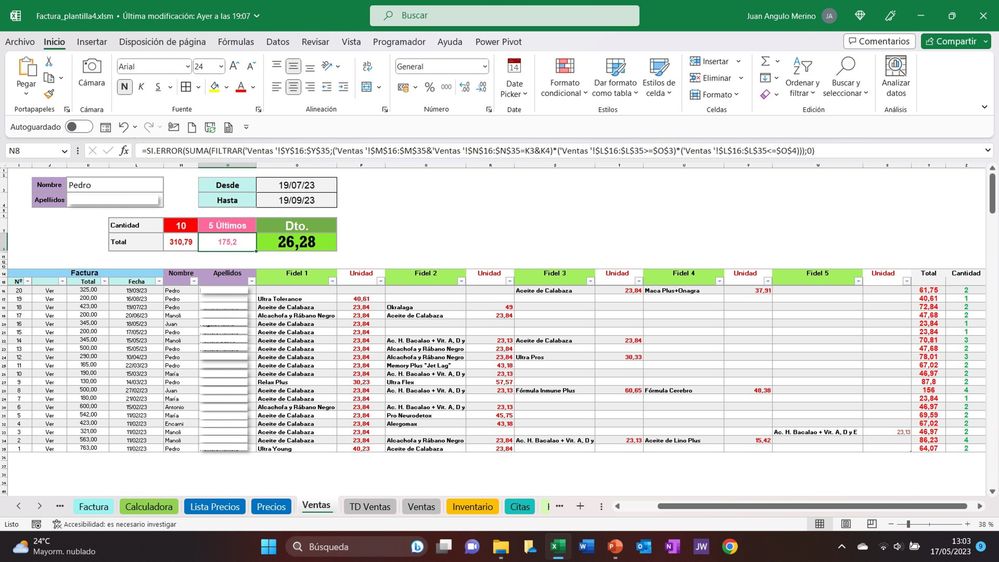The height and width of the screenshot is (562, 999).
Task: Toggle Cursiva italic formatting
Action: 141,87
